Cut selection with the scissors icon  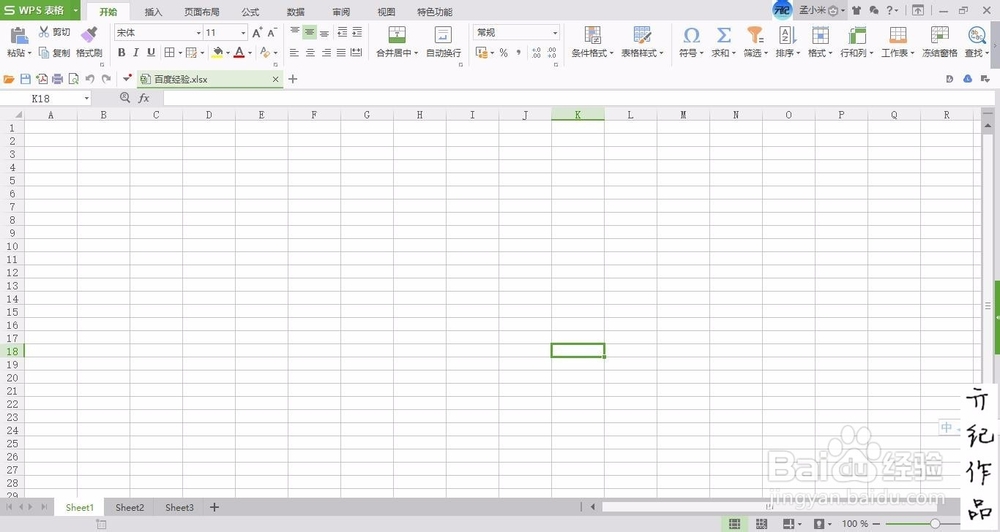(44, 32)
